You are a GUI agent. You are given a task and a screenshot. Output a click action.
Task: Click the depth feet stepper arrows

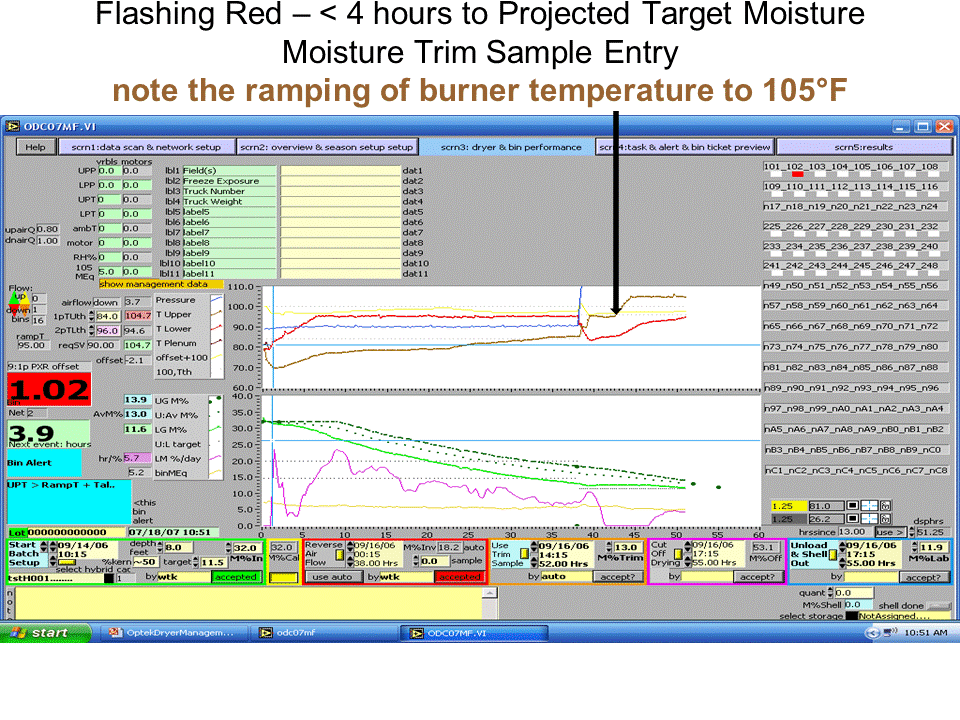pos(160,547)
